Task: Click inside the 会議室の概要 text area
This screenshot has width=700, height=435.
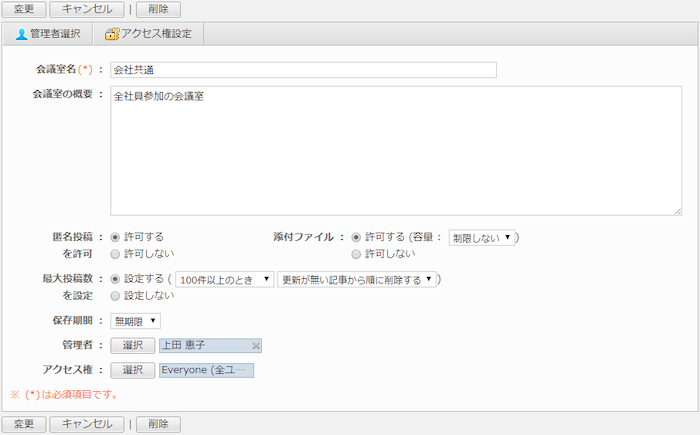Action: pyautogui.click(x=395, y=150)
